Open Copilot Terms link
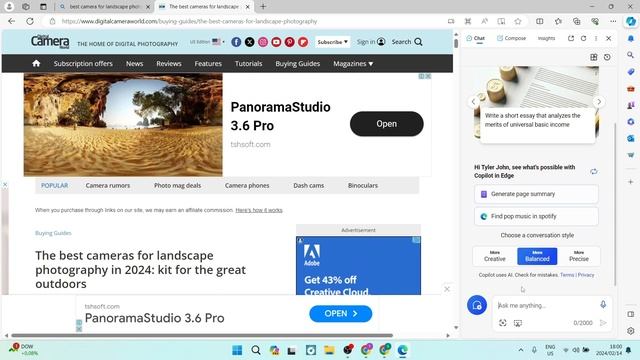Screen dimensions: 640x360 (567, 275)
